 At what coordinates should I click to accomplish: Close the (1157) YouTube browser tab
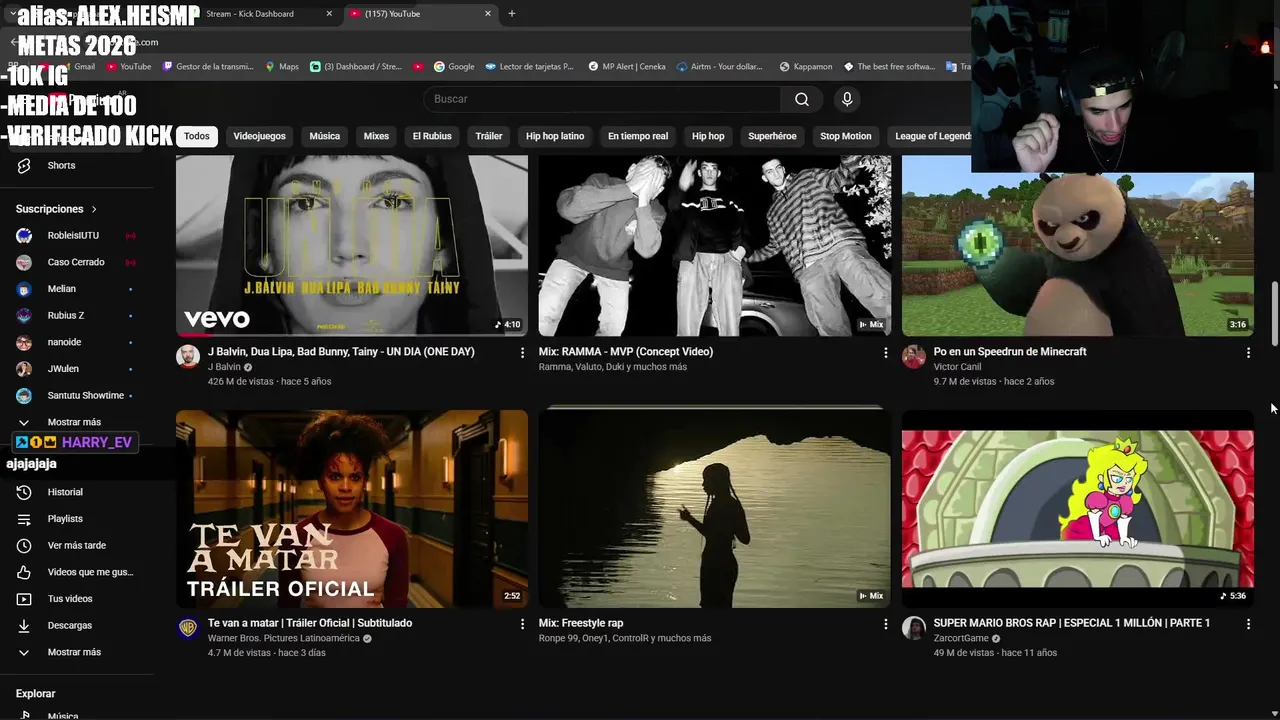tap(488, 14)
